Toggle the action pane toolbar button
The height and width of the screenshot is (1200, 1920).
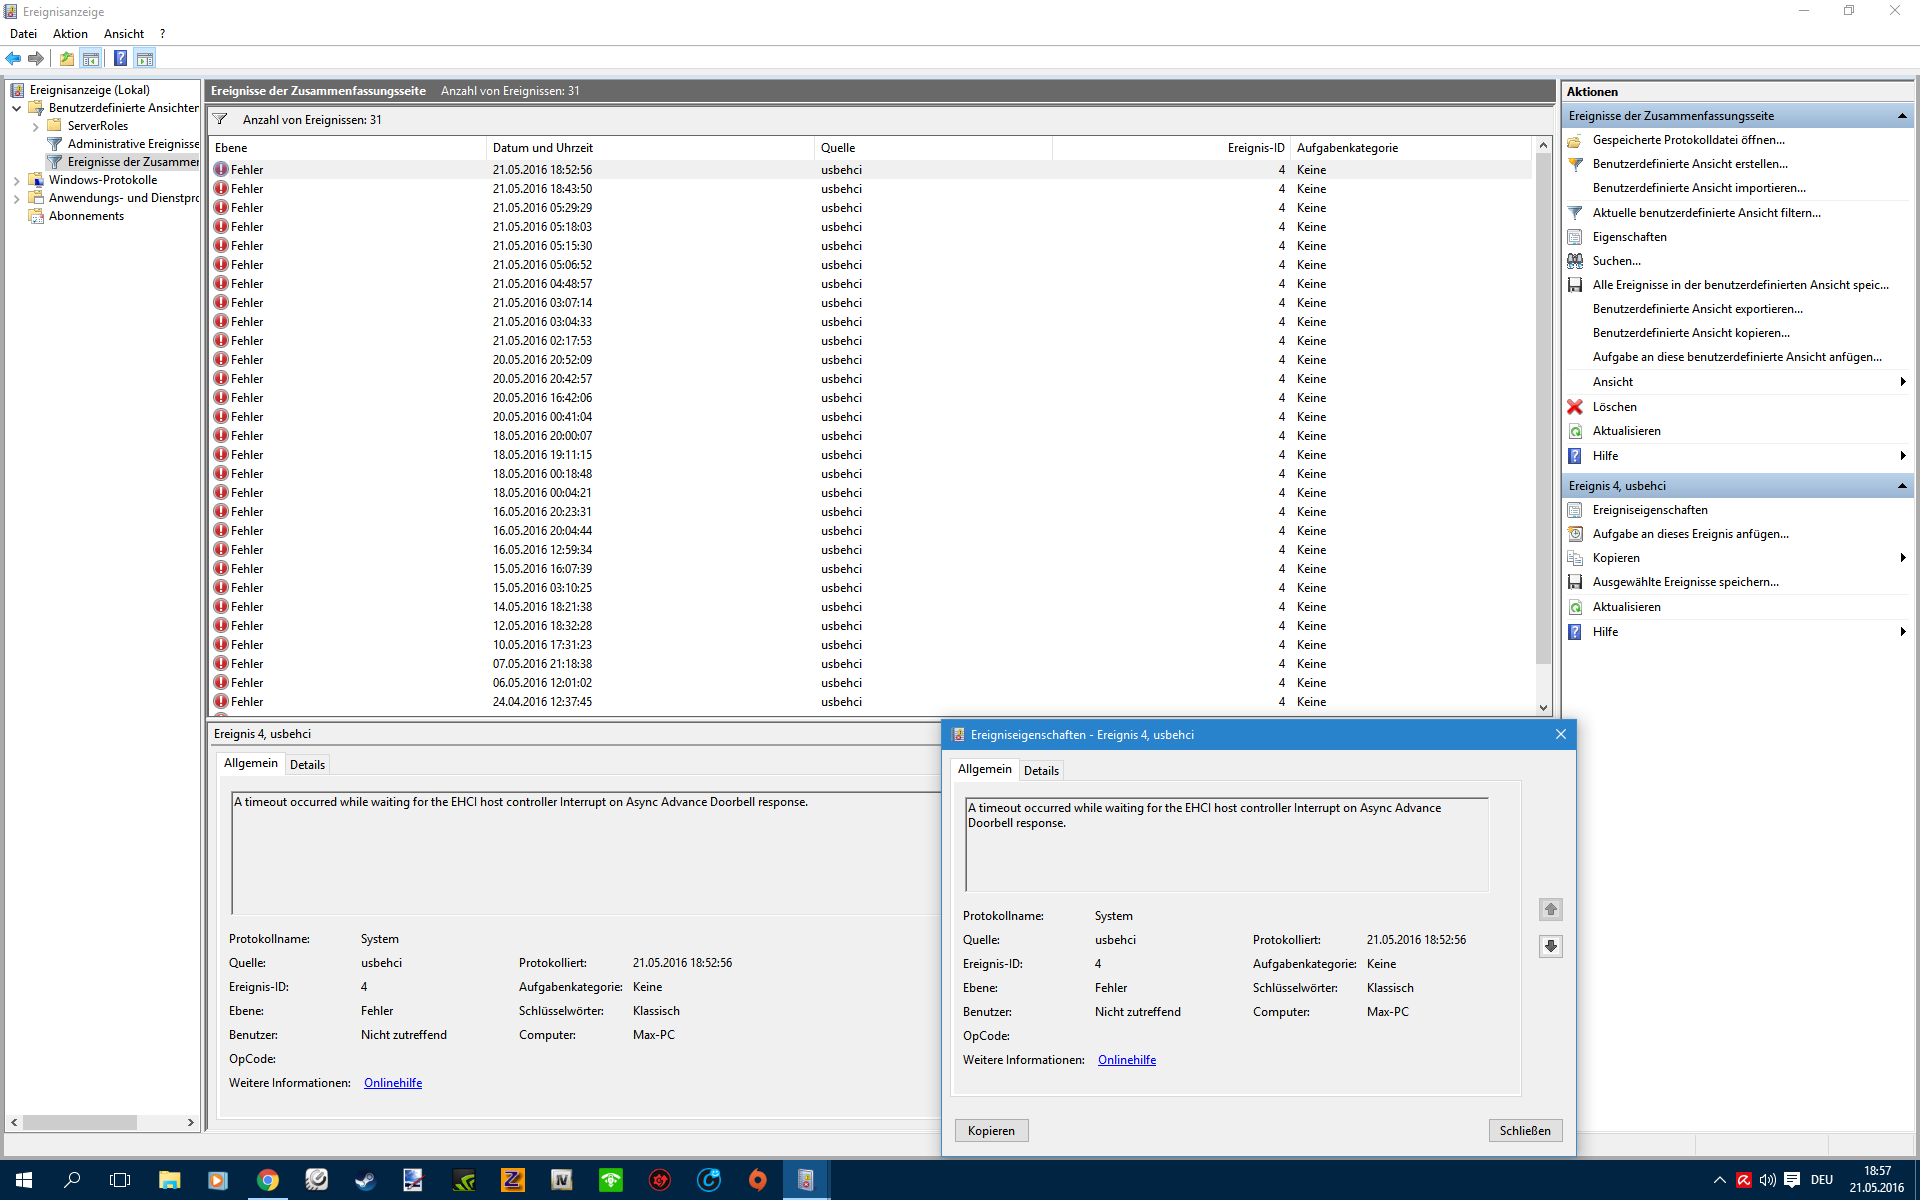pyautogui.click(x=145, y=59)
